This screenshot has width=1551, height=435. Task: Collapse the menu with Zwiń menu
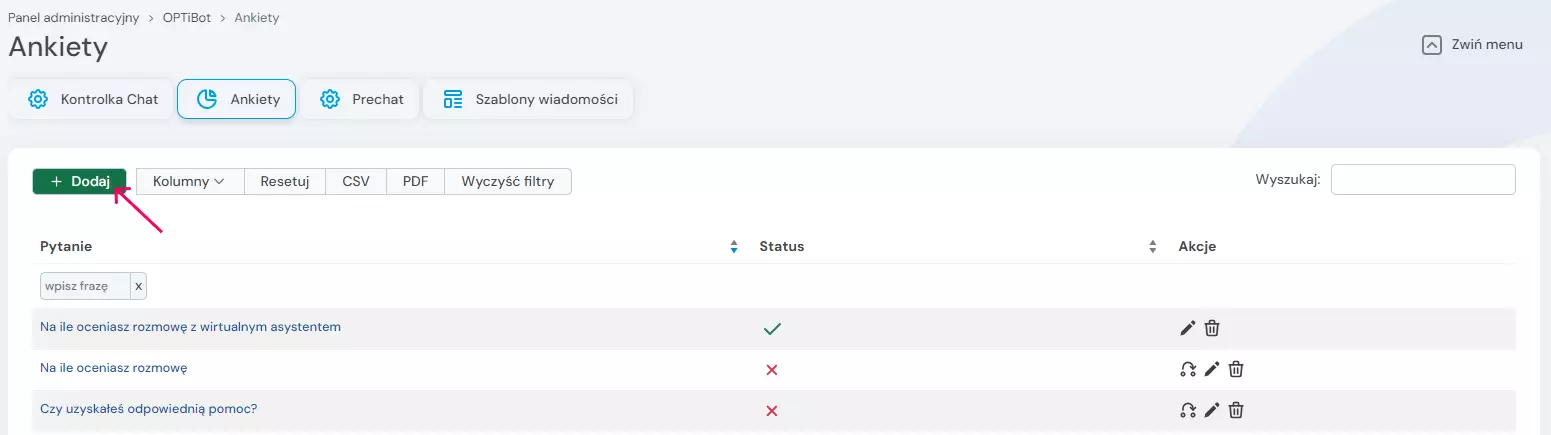[x=1472, y=45]
